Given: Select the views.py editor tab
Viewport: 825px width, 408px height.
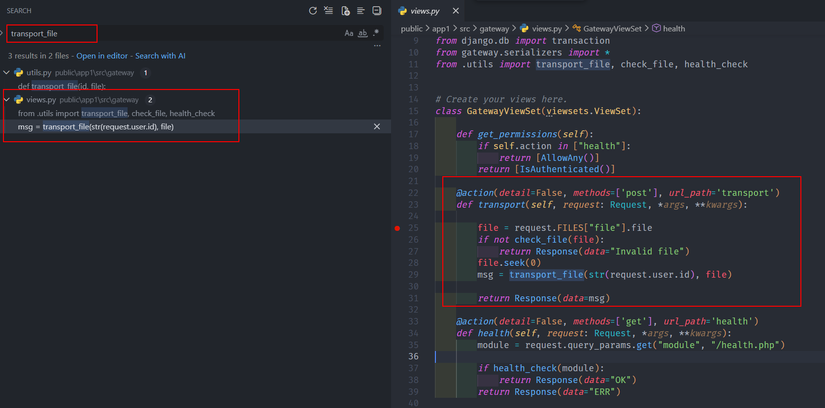Looking at the screenshot, I should click(426, 11).
